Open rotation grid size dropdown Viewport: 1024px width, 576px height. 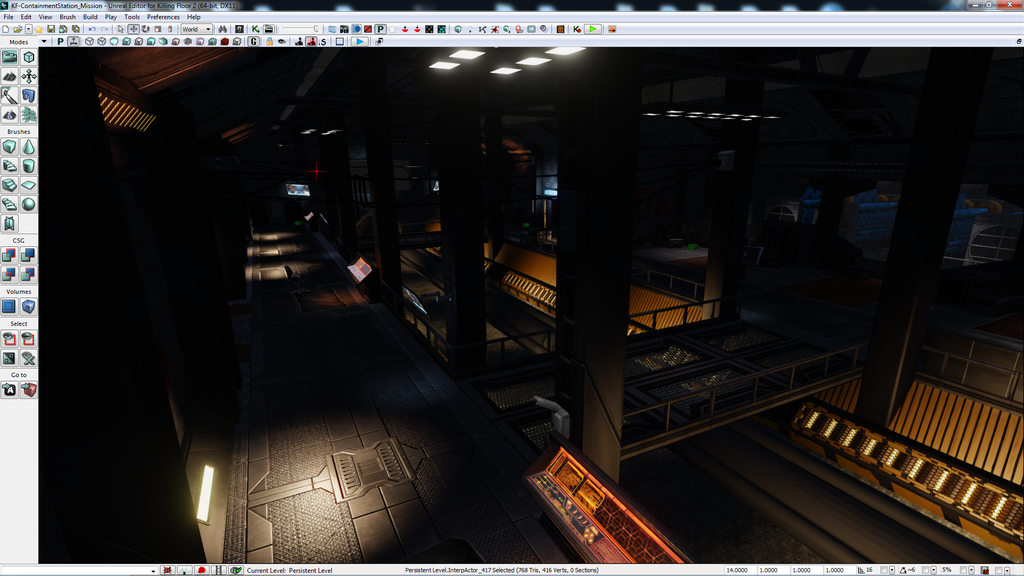pyautogui.click(x=933, y=570)
